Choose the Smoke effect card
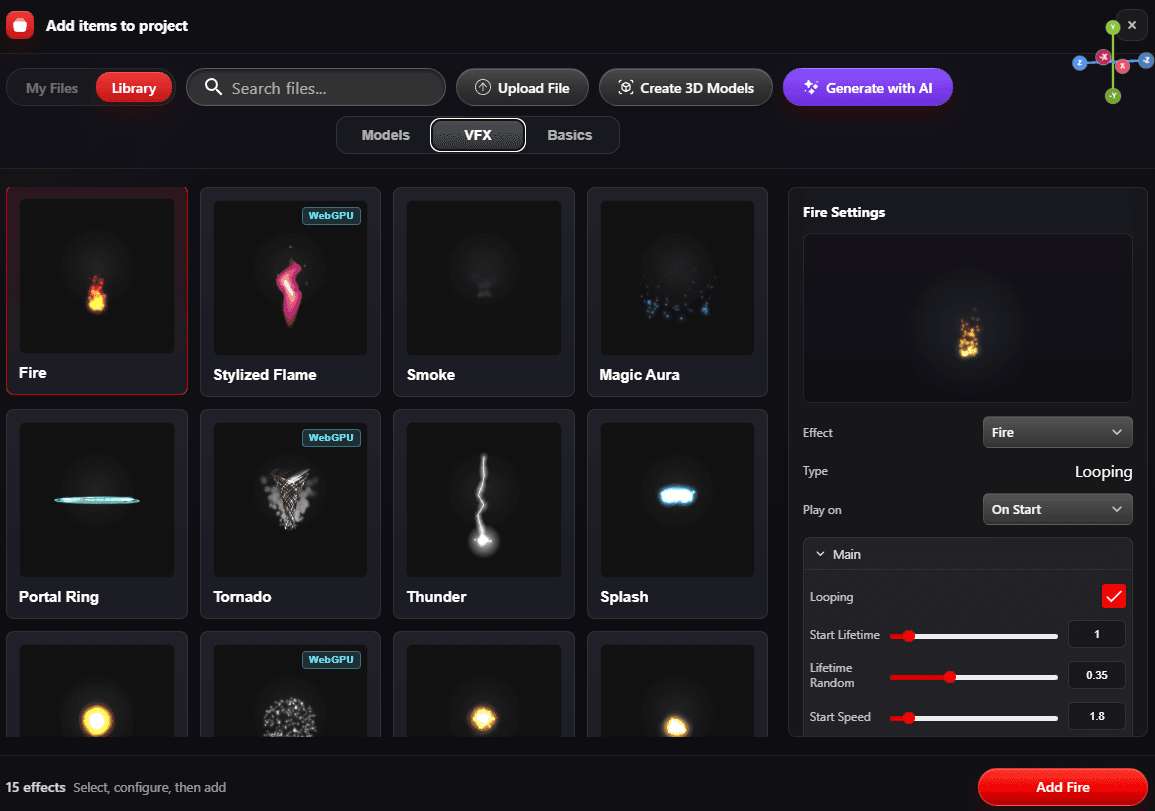Screen dimensions: 1155x811 (x=484, y=292)
